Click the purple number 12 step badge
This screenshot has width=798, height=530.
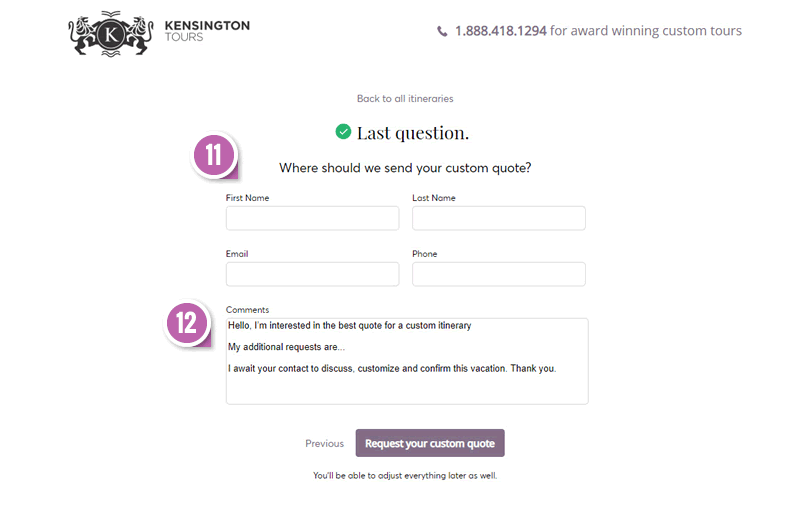point(187,323)
